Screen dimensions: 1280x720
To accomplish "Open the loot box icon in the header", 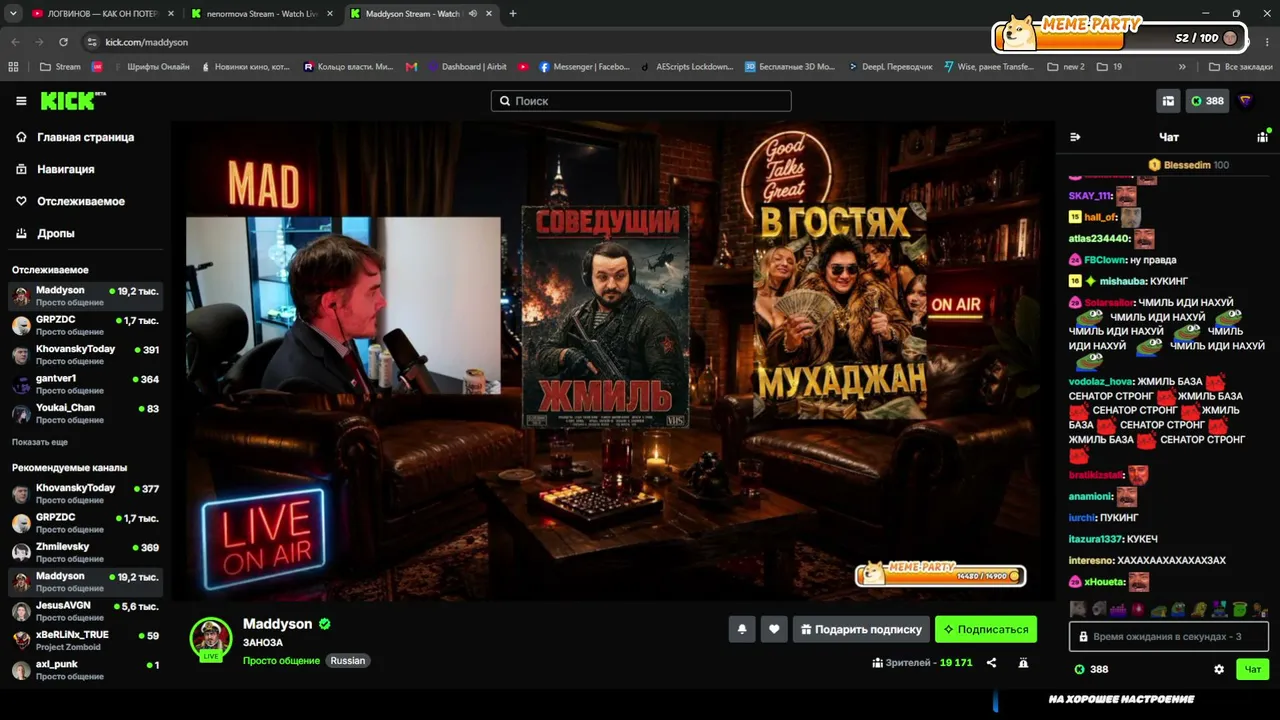I will [1167, 101].
